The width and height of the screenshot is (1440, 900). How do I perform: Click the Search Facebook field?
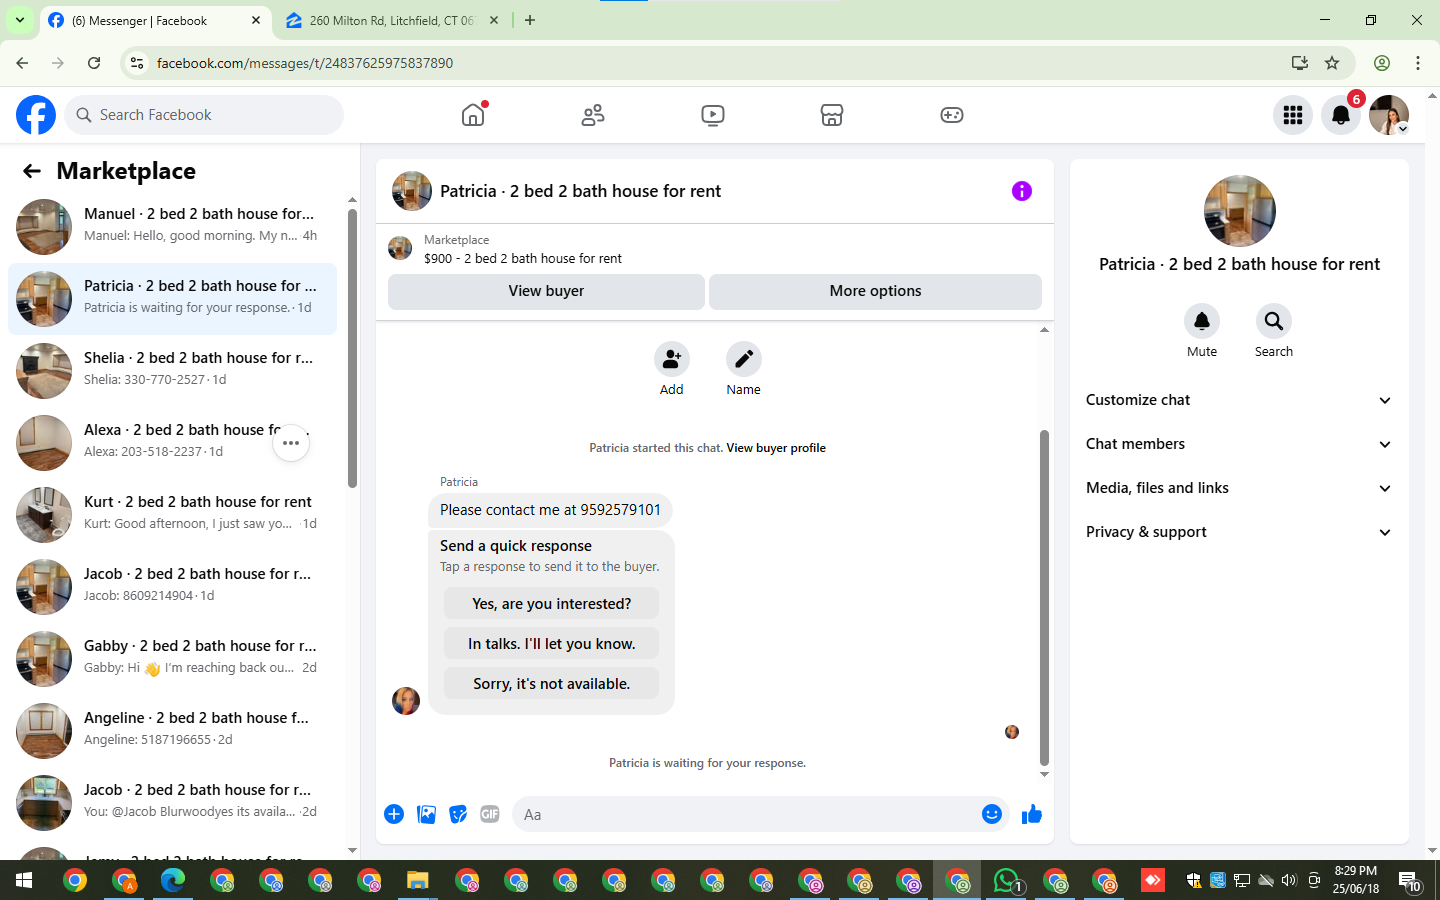click(x=204, y=115)
